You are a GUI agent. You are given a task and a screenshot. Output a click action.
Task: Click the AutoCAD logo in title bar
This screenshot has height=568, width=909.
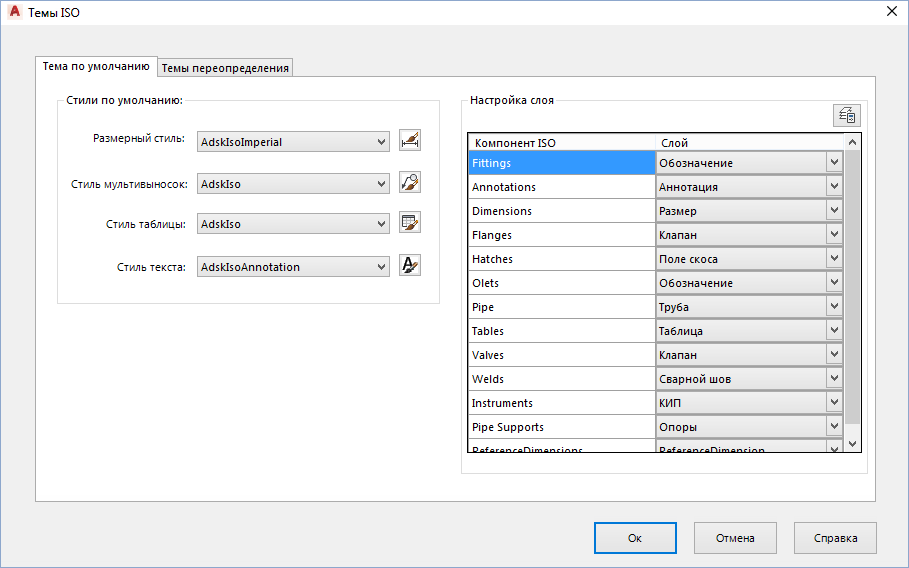point(16,11)
